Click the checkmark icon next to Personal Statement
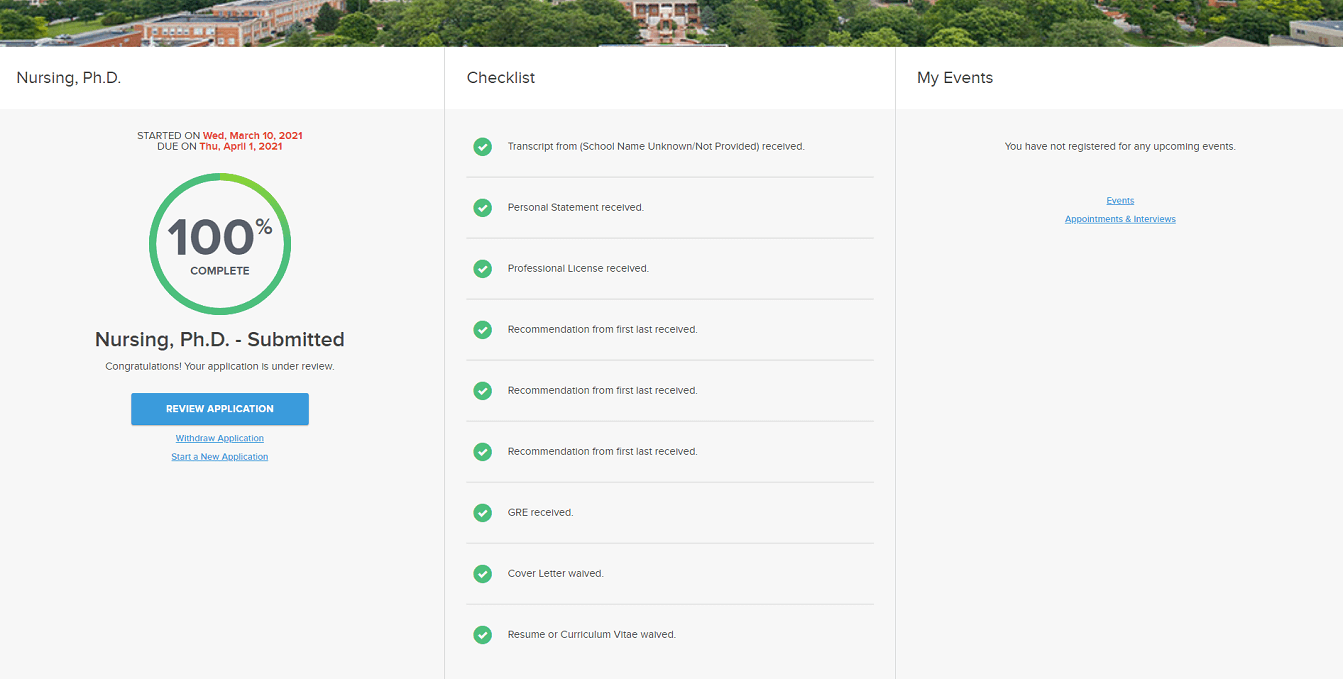The height and width of the screenshot is (679, 1343). tap(482, 208)
